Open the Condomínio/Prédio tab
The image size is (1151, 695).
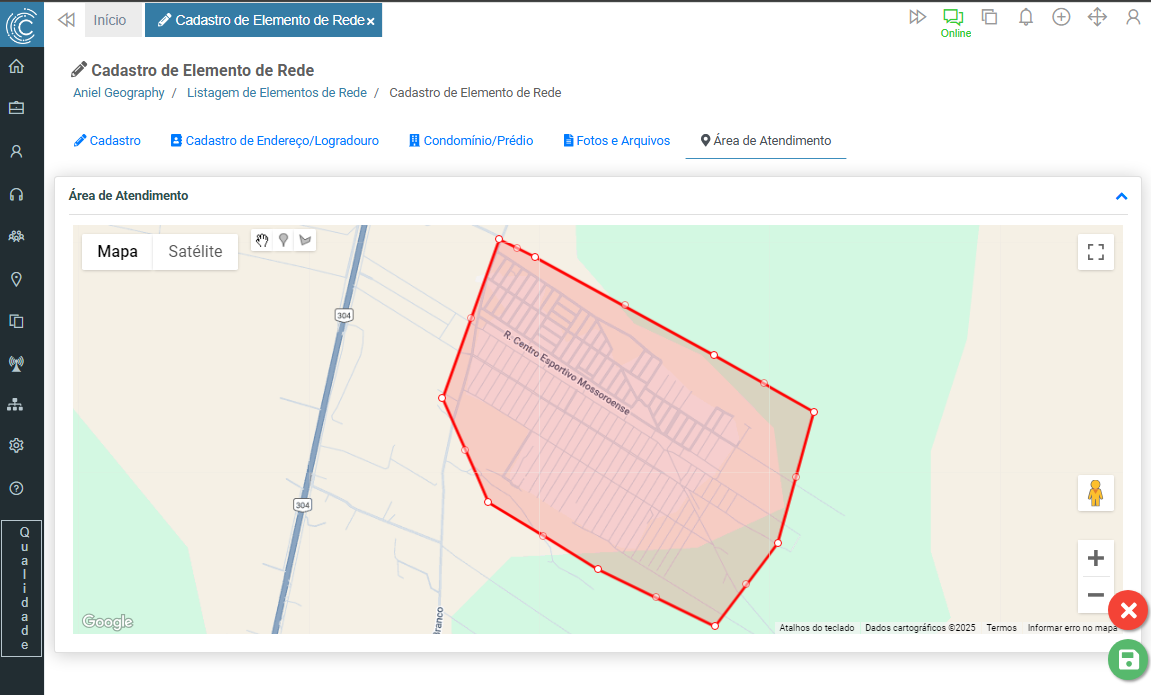click(x=471, y=141)
